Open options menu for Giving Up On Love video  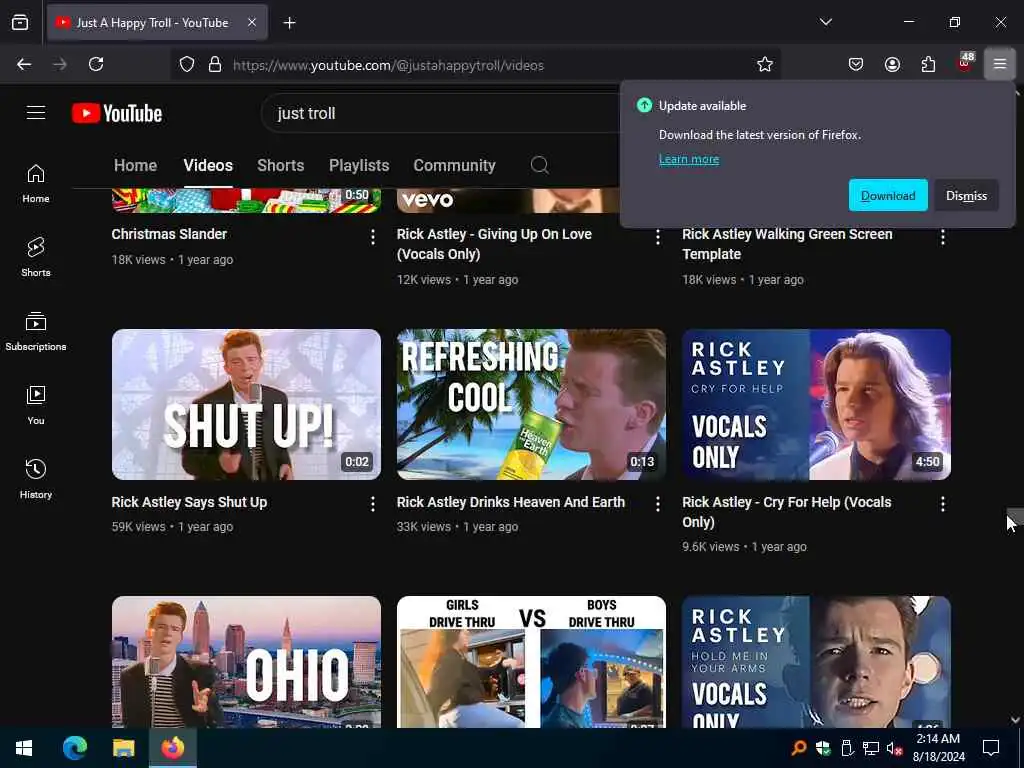[658, 237]
